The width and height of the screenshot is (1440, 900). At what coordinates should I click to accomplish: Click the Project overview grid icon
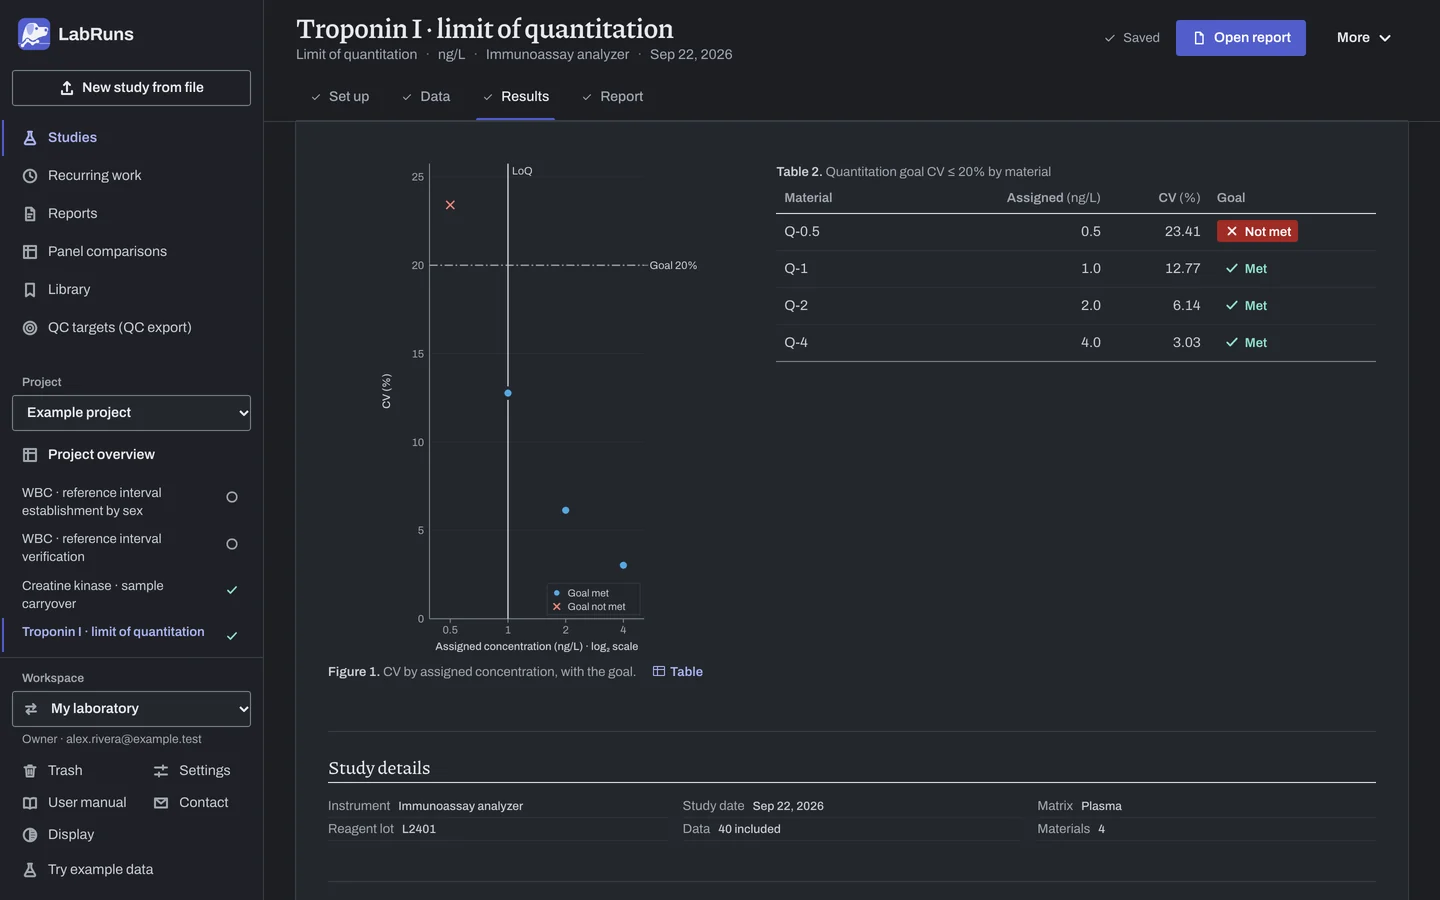[x=30, y=455]
